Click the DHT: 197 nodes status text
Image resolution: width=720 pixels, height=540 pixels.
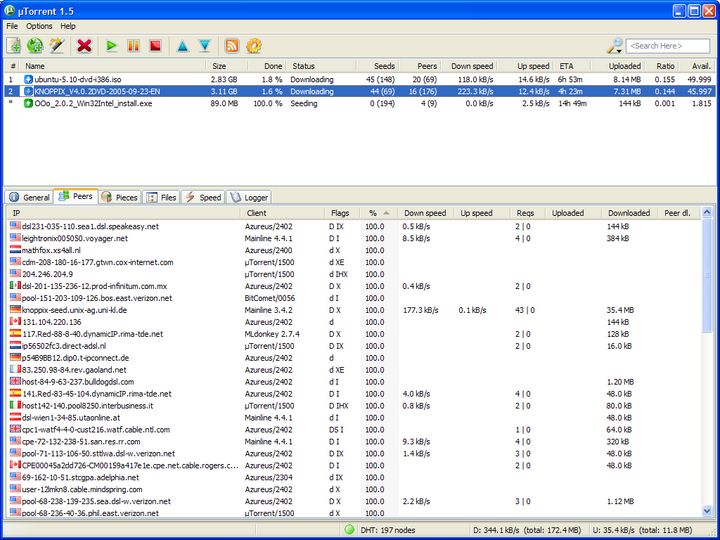click(x=388, y=530)
